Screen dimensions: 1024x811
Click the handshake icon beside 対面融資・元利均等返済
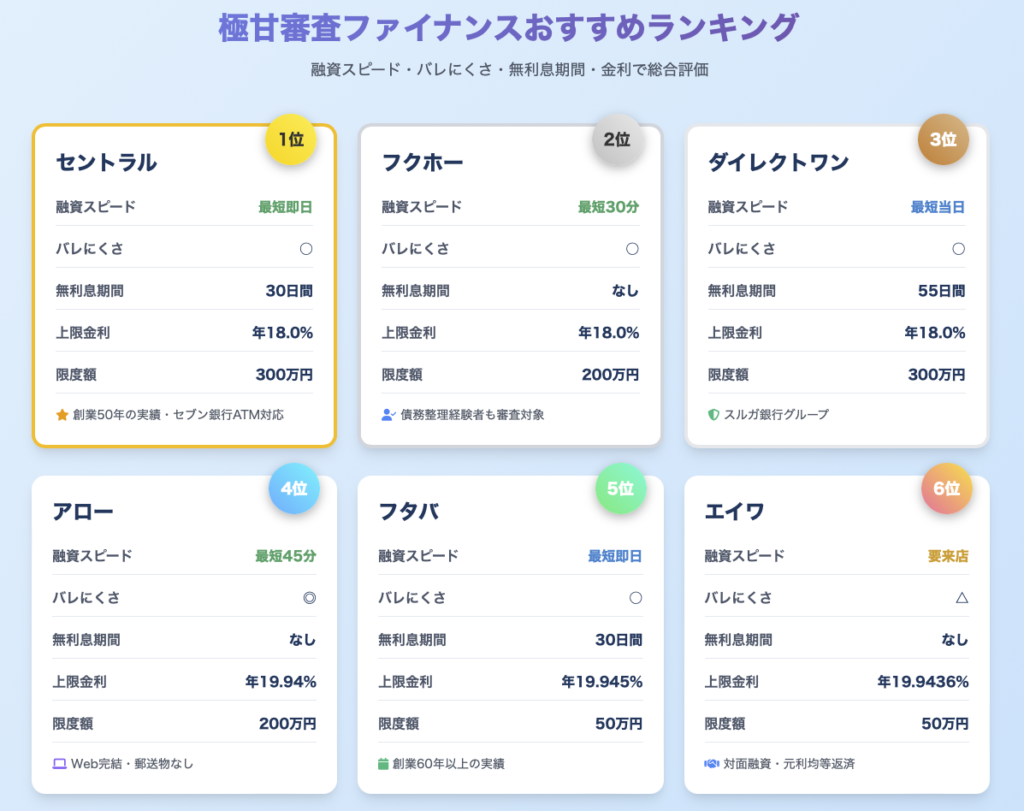coord(711,764)
